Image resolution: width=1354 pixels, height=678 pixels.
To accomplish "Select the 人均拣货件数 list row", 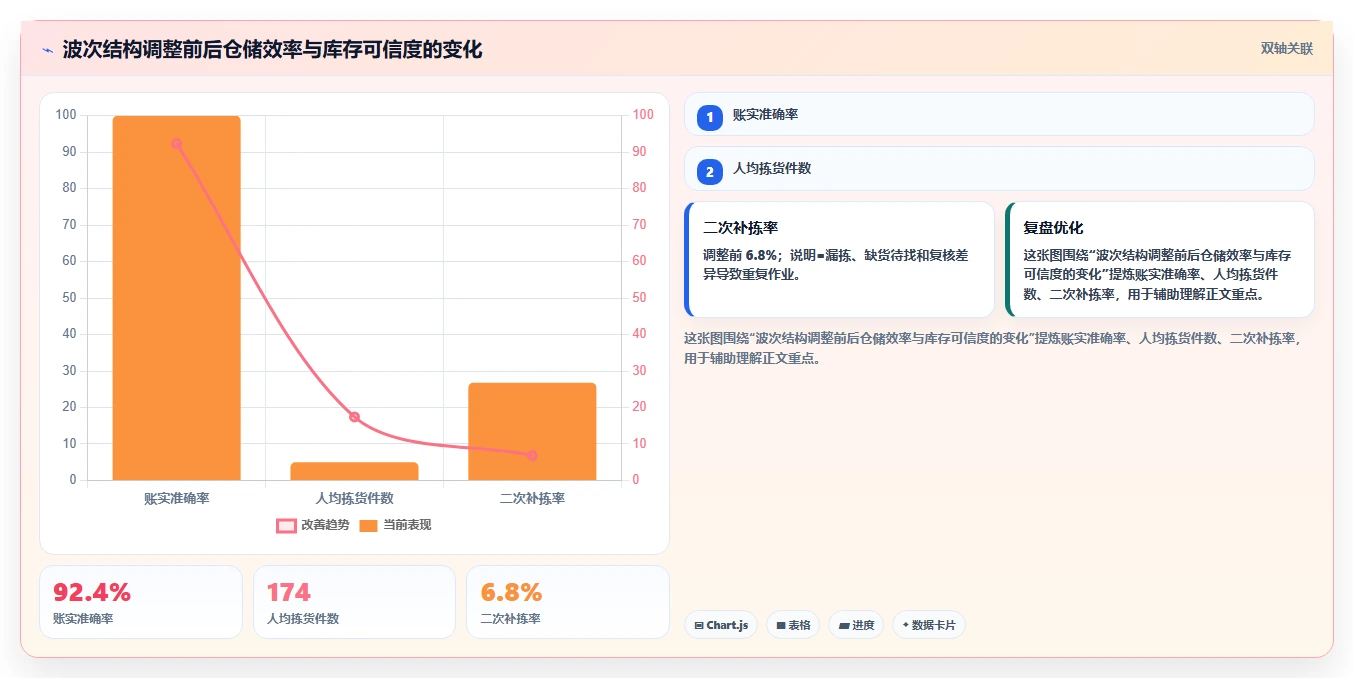I will 999,169.
